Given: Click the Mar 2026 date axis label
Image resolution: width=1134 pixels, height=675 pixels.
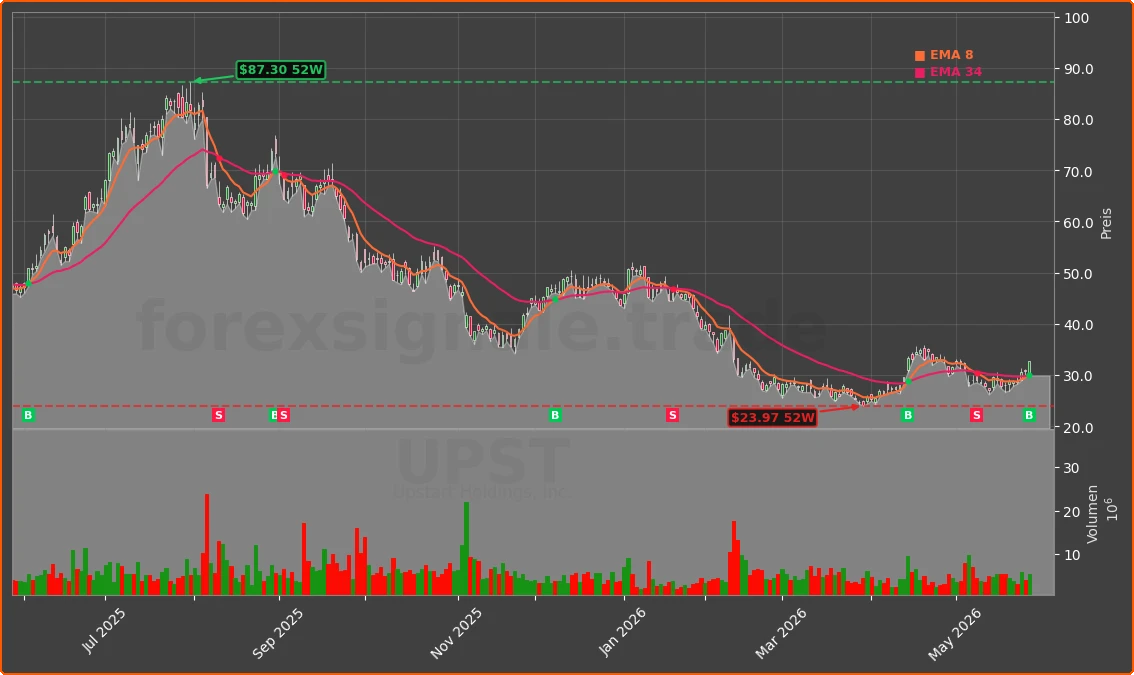Looking at the screenshot, I should pos(780,634).
